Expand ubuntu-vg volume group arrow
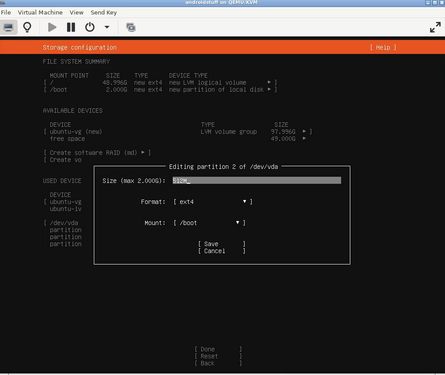Viewport: 445px width, 375px height. [304, 131]
